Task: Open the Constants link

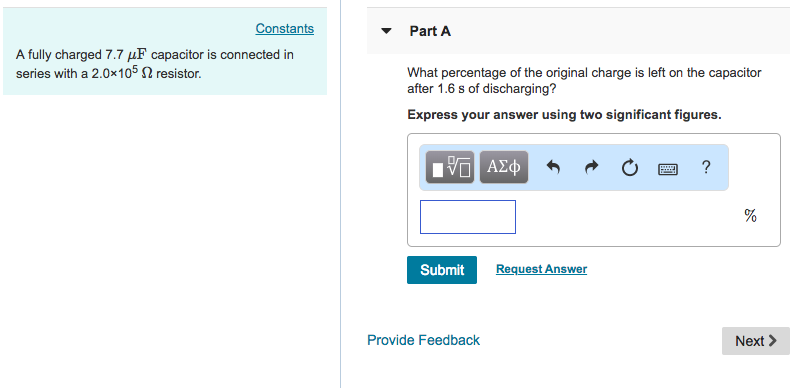Action: (285, 29)
